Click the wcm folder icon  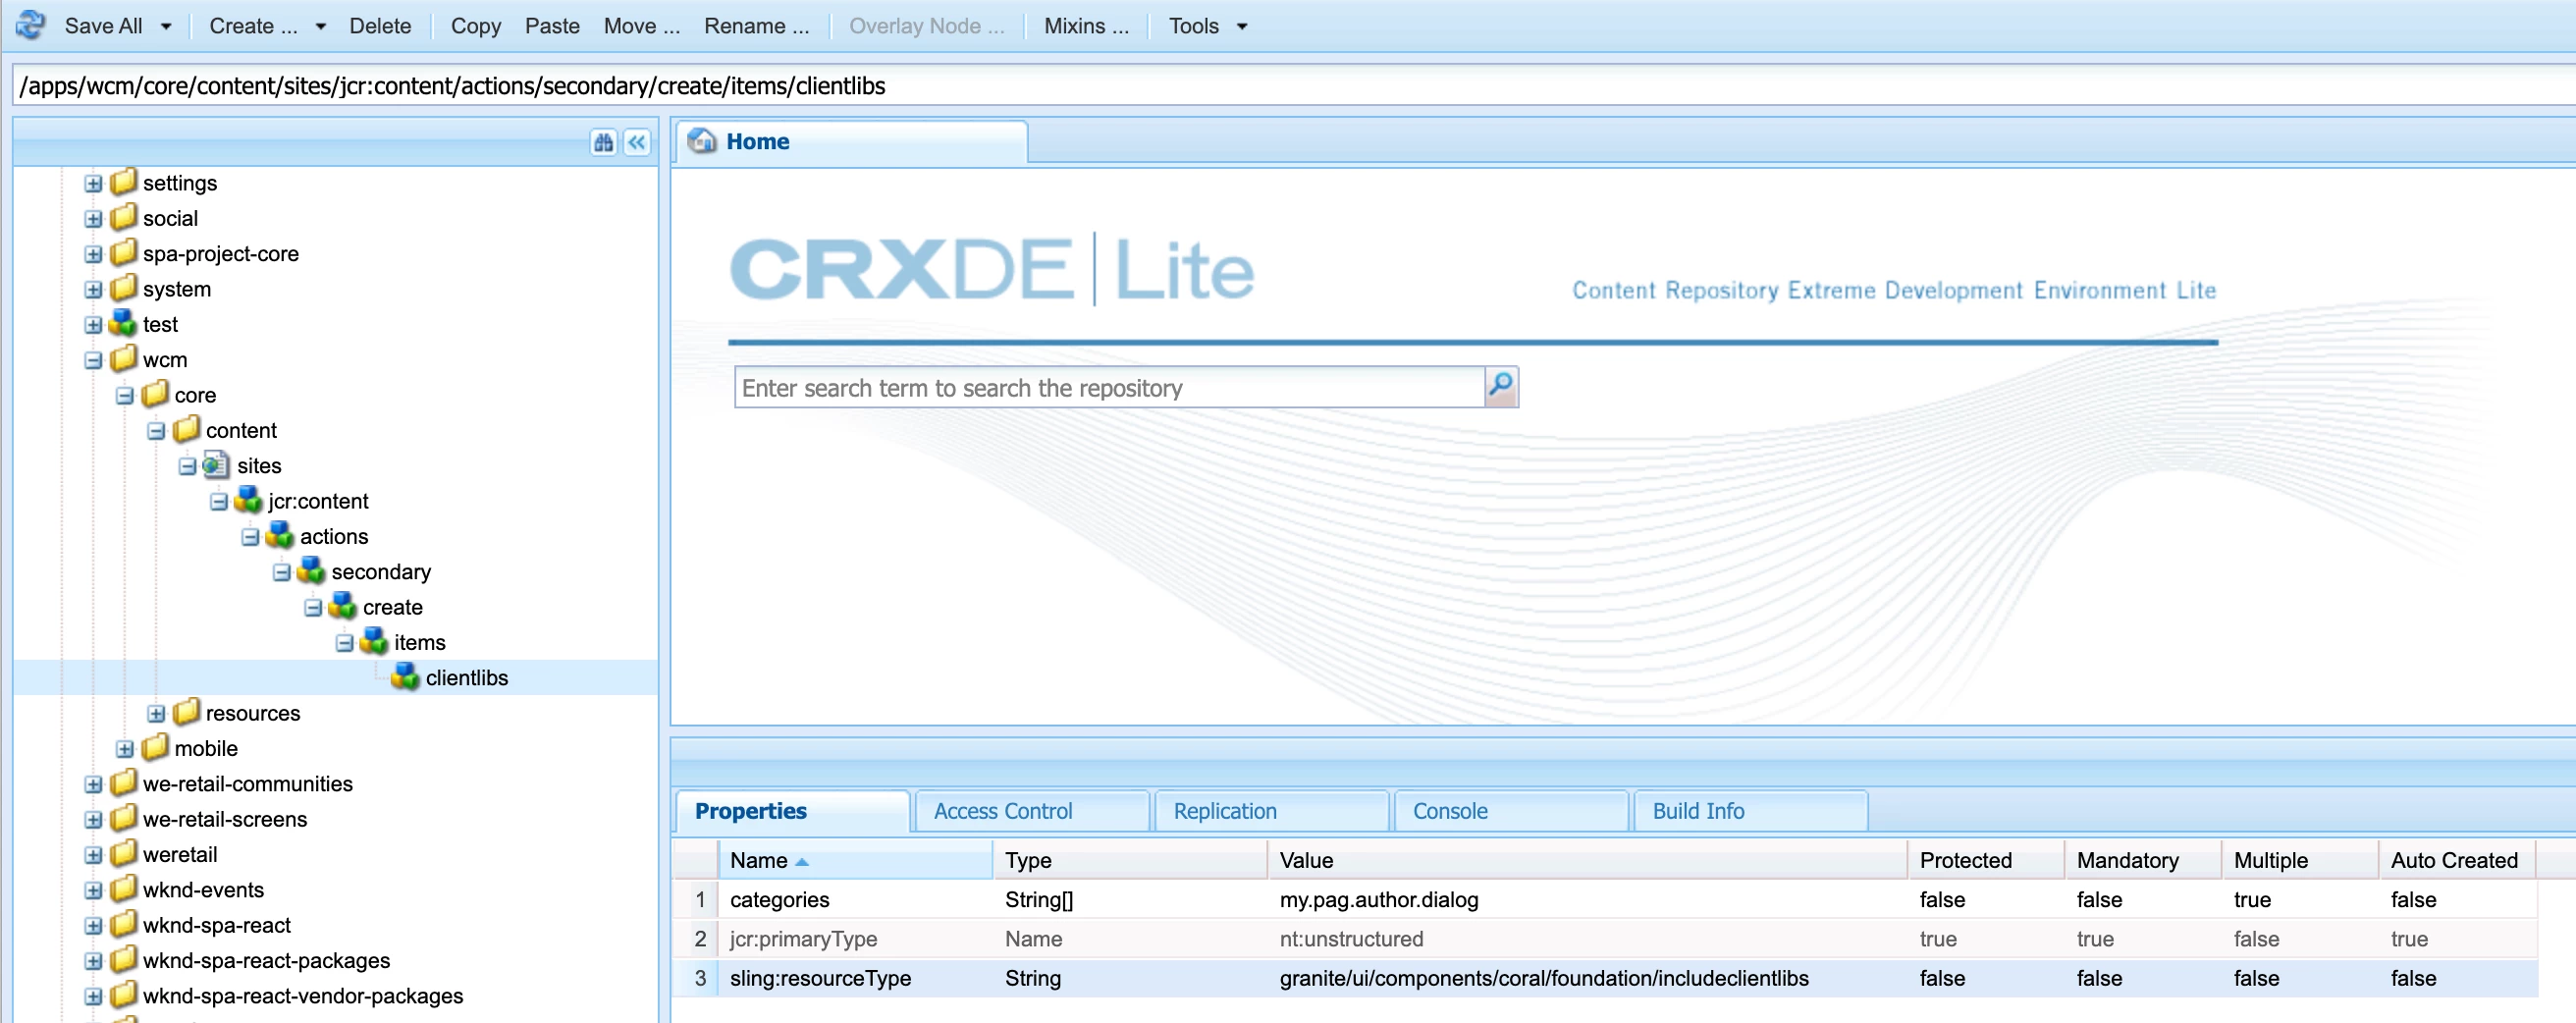(x=123, y=358)
